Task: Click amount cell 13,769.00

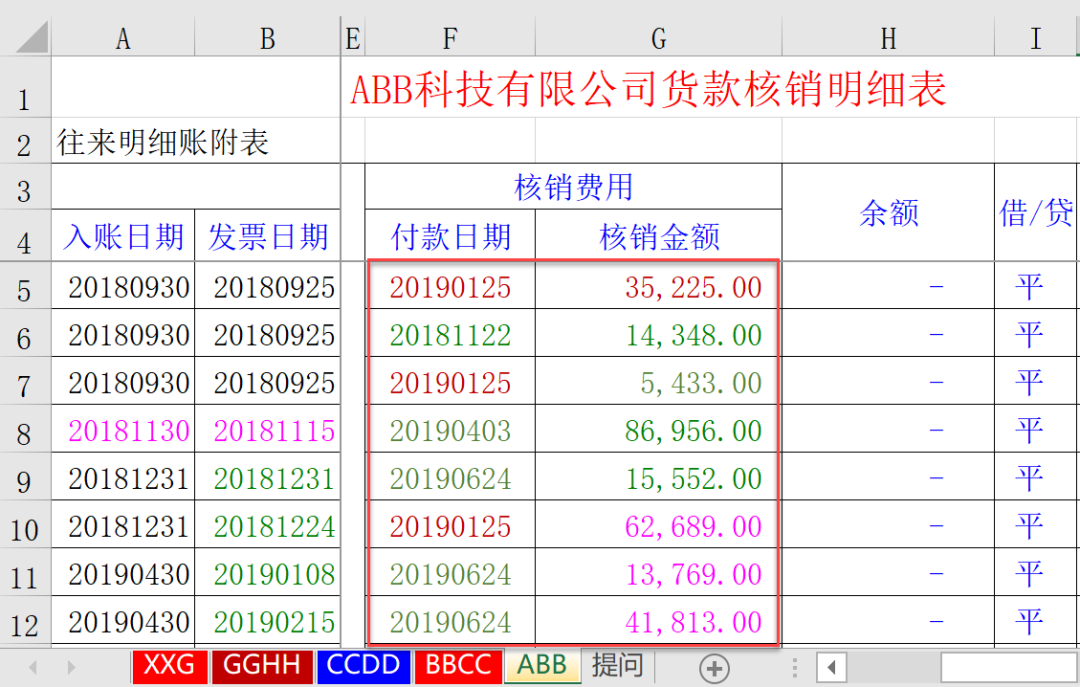Action: pyautogui.click(x=658, y=572)
